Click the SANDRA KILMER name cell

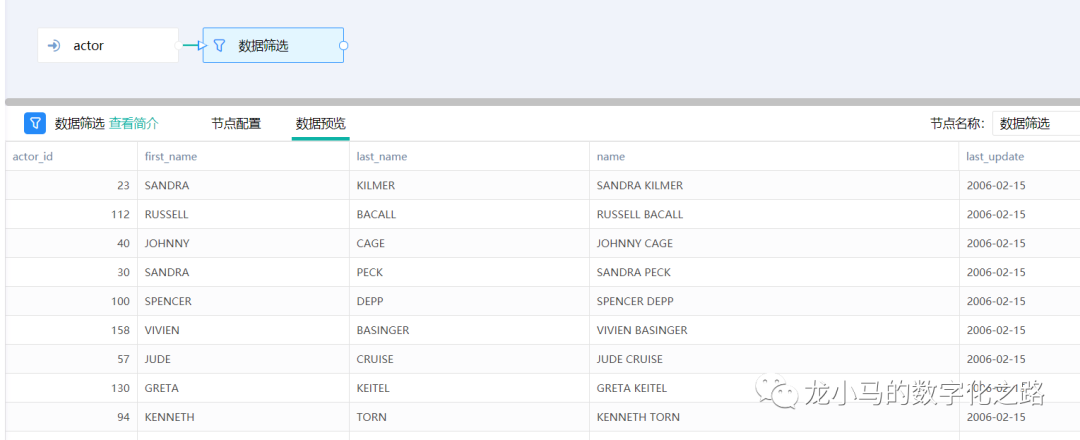[640, 186]
